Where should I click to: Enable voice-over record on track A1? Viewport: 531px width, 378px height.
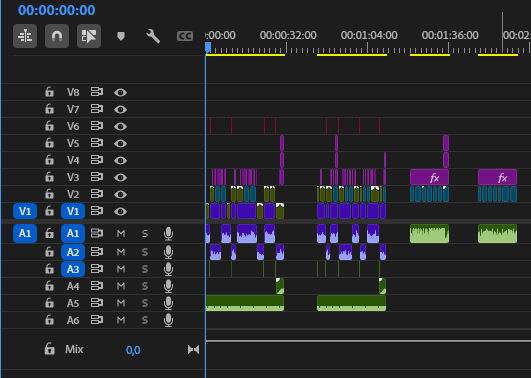(x=168, y=234)
